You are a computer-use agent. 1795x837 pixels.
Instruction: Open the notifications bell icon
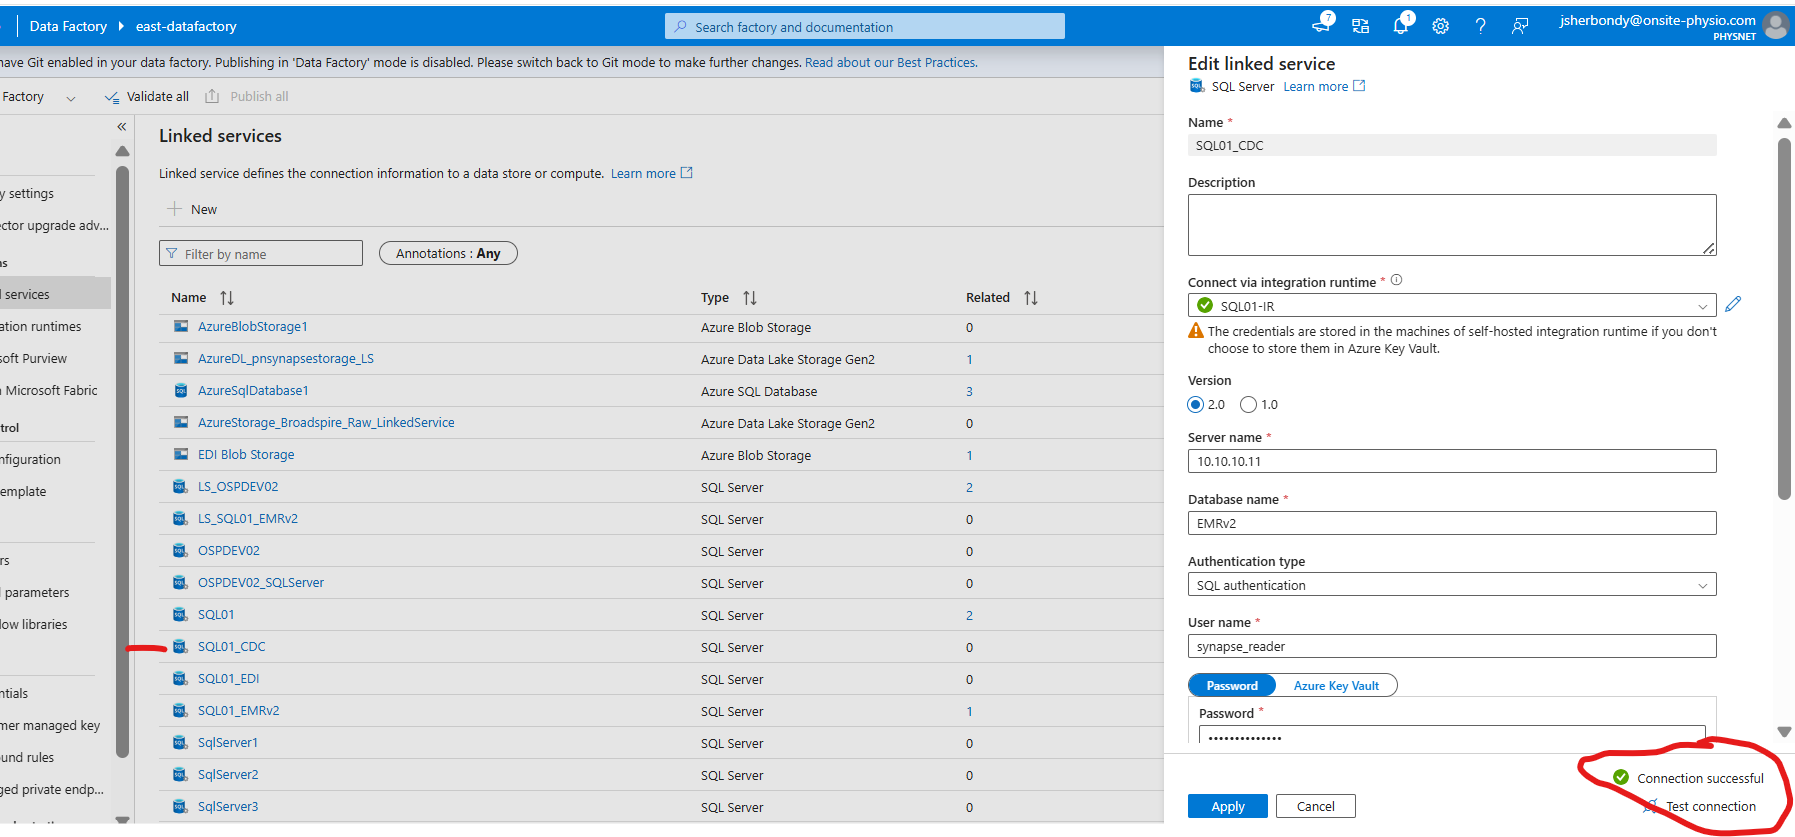pos(1400,26)
